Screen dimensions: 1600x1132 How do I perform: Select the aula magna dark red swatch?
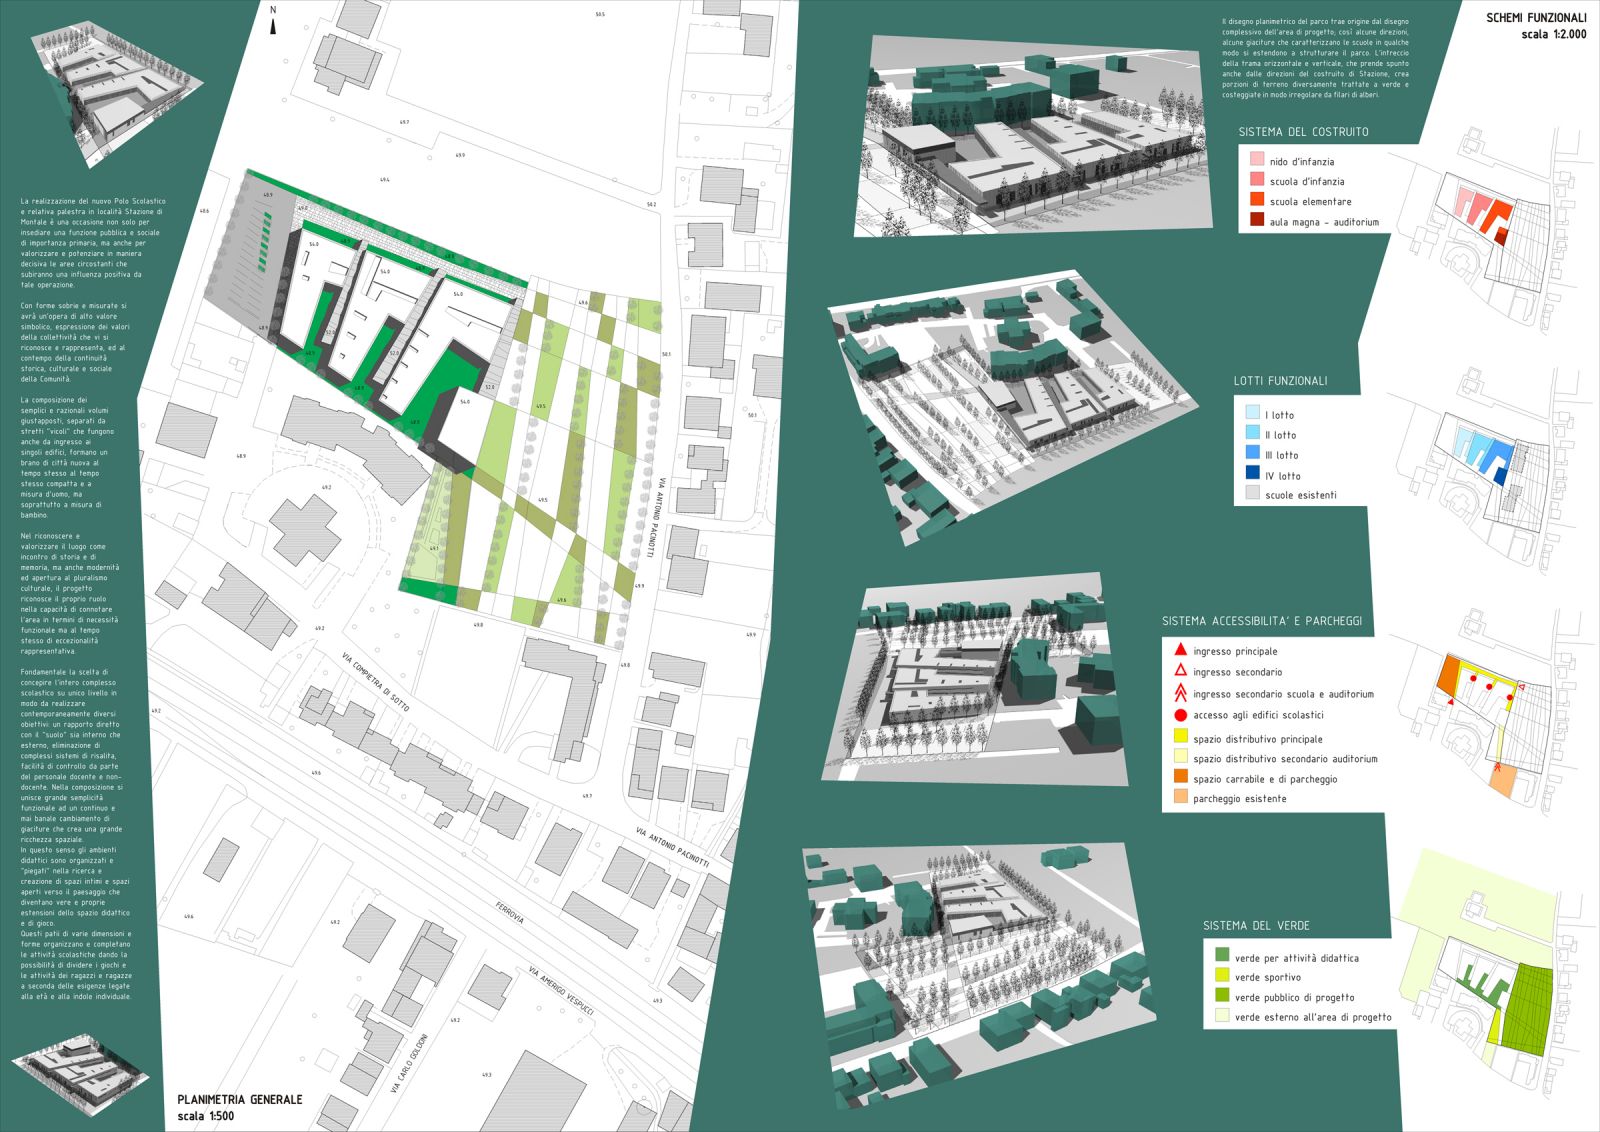(1256, 221)
